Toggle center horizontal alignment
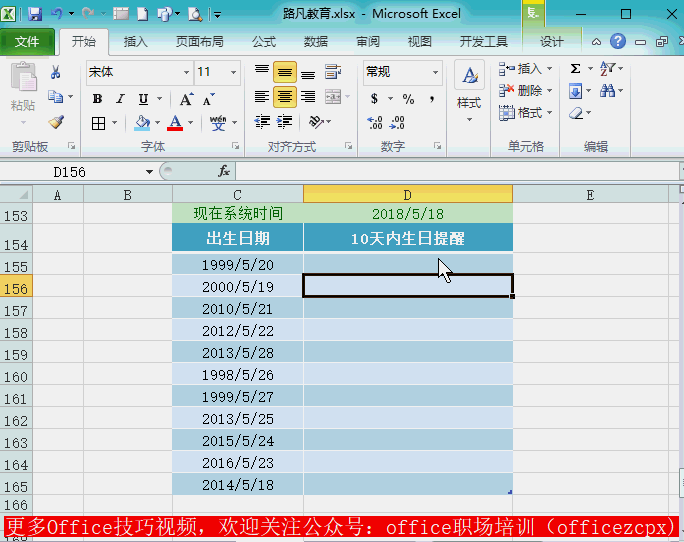 (285, 97)
